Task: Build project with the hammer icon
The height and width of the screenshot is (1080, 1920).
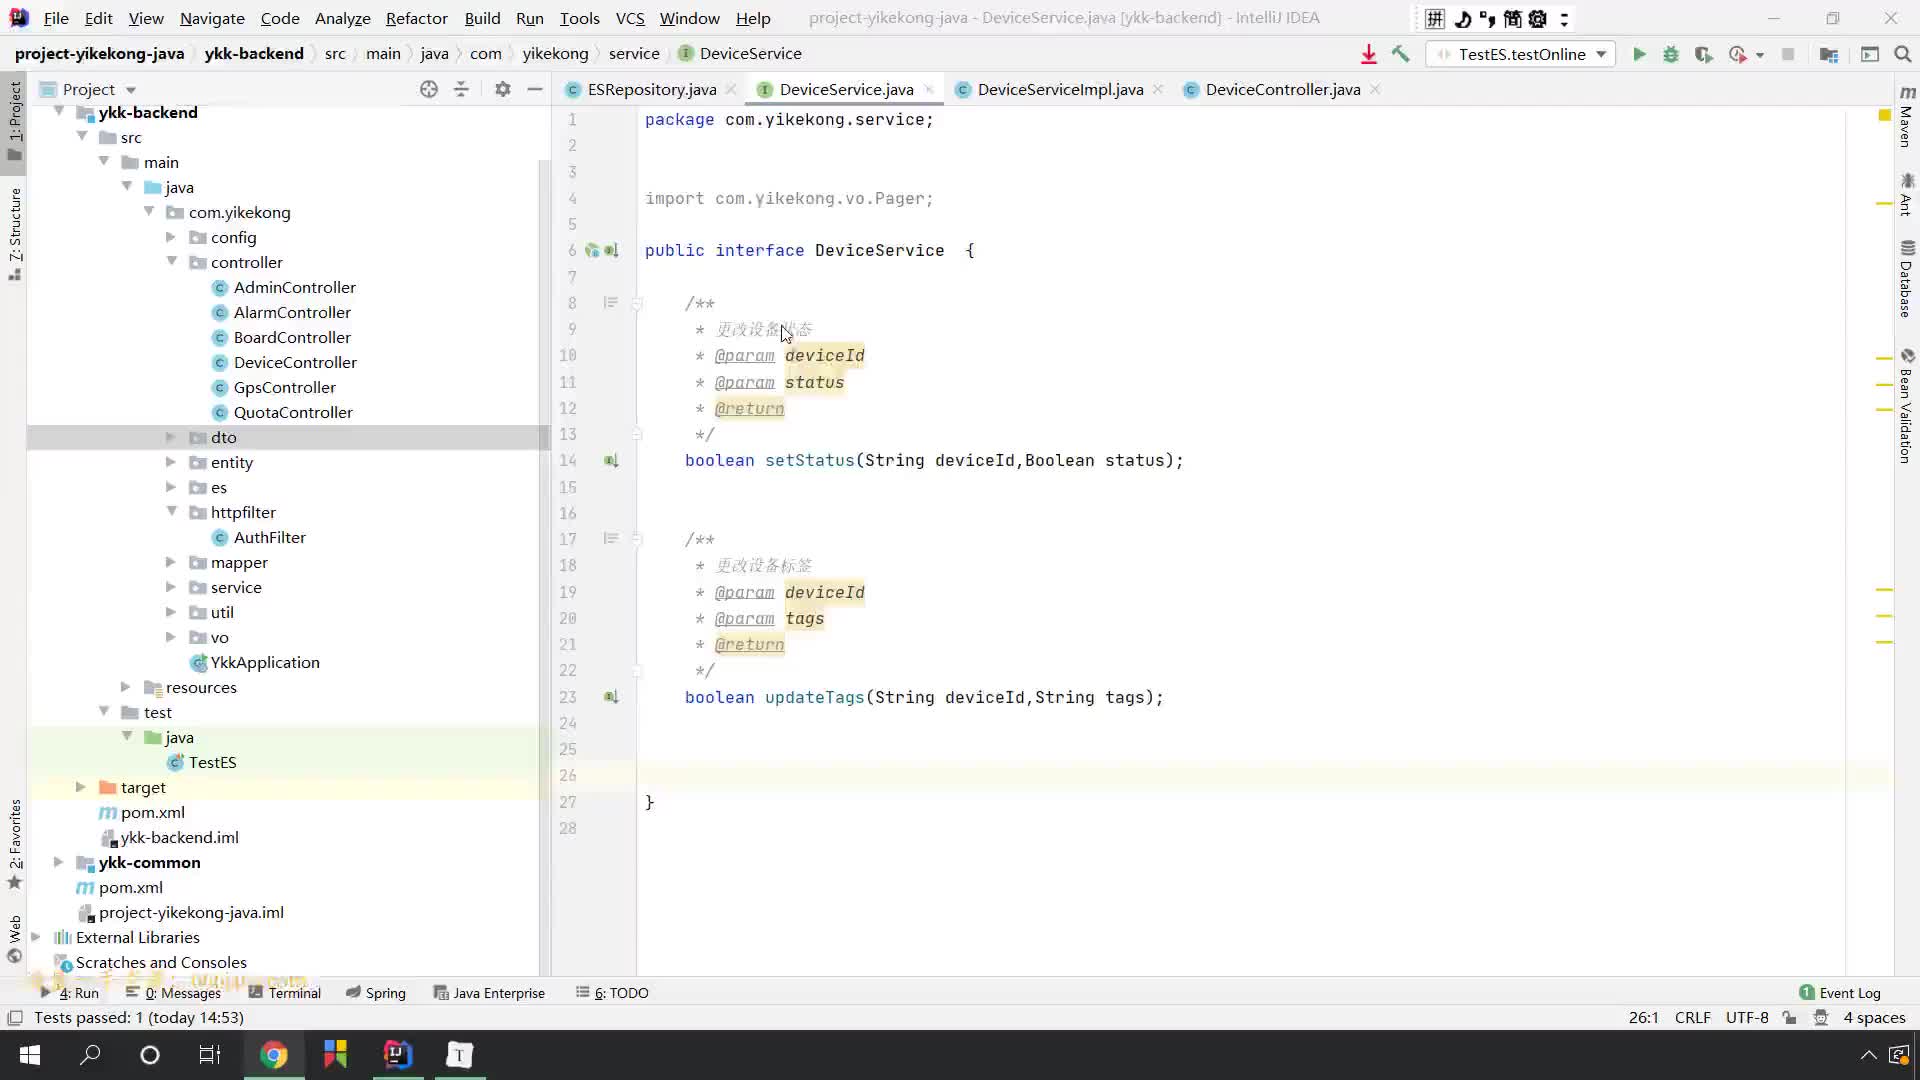Action: pos(1401,54)
